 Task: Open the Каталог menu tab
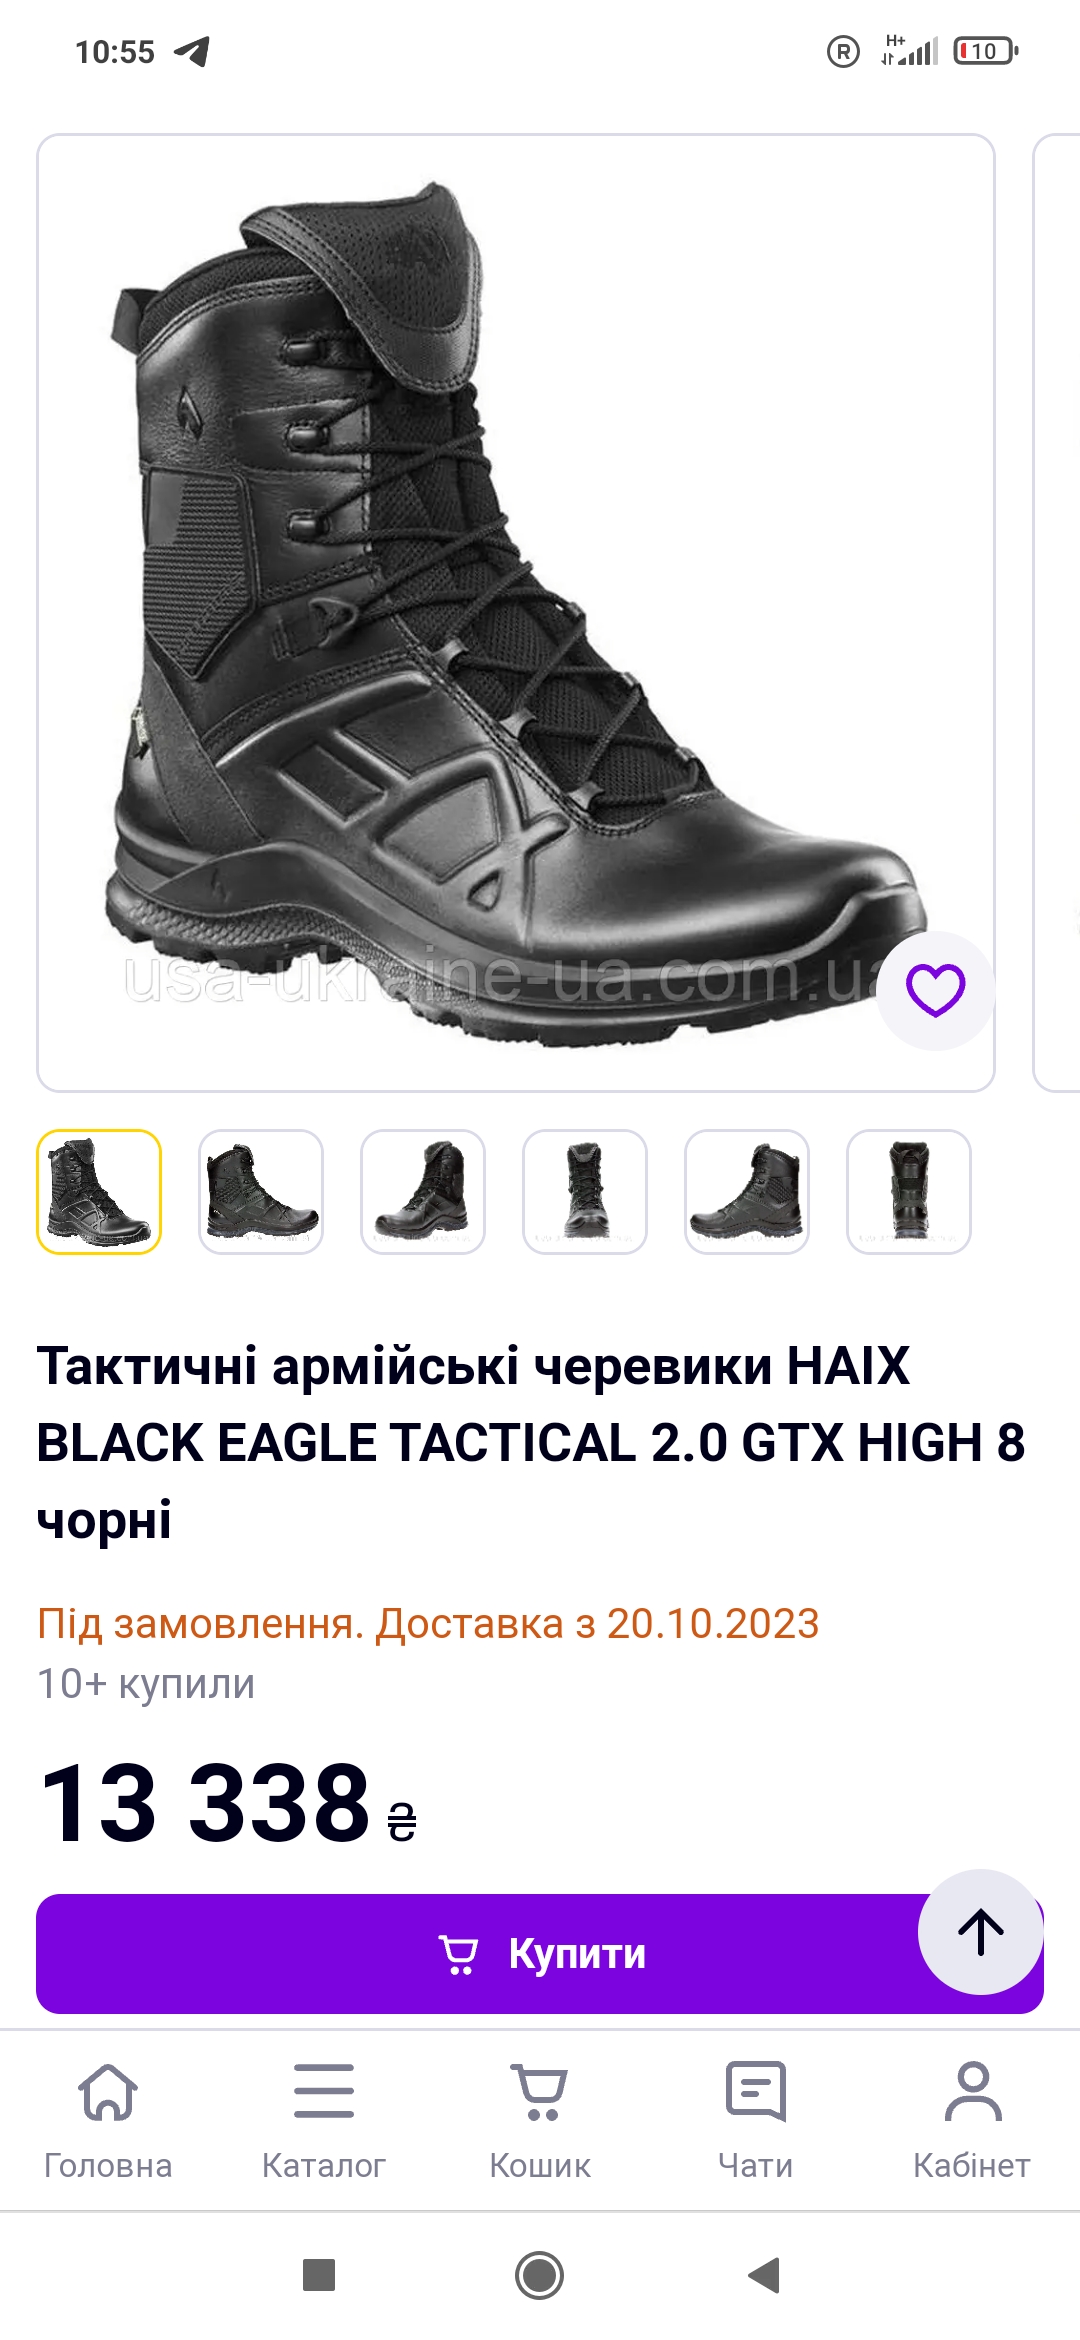[324, 2120]
